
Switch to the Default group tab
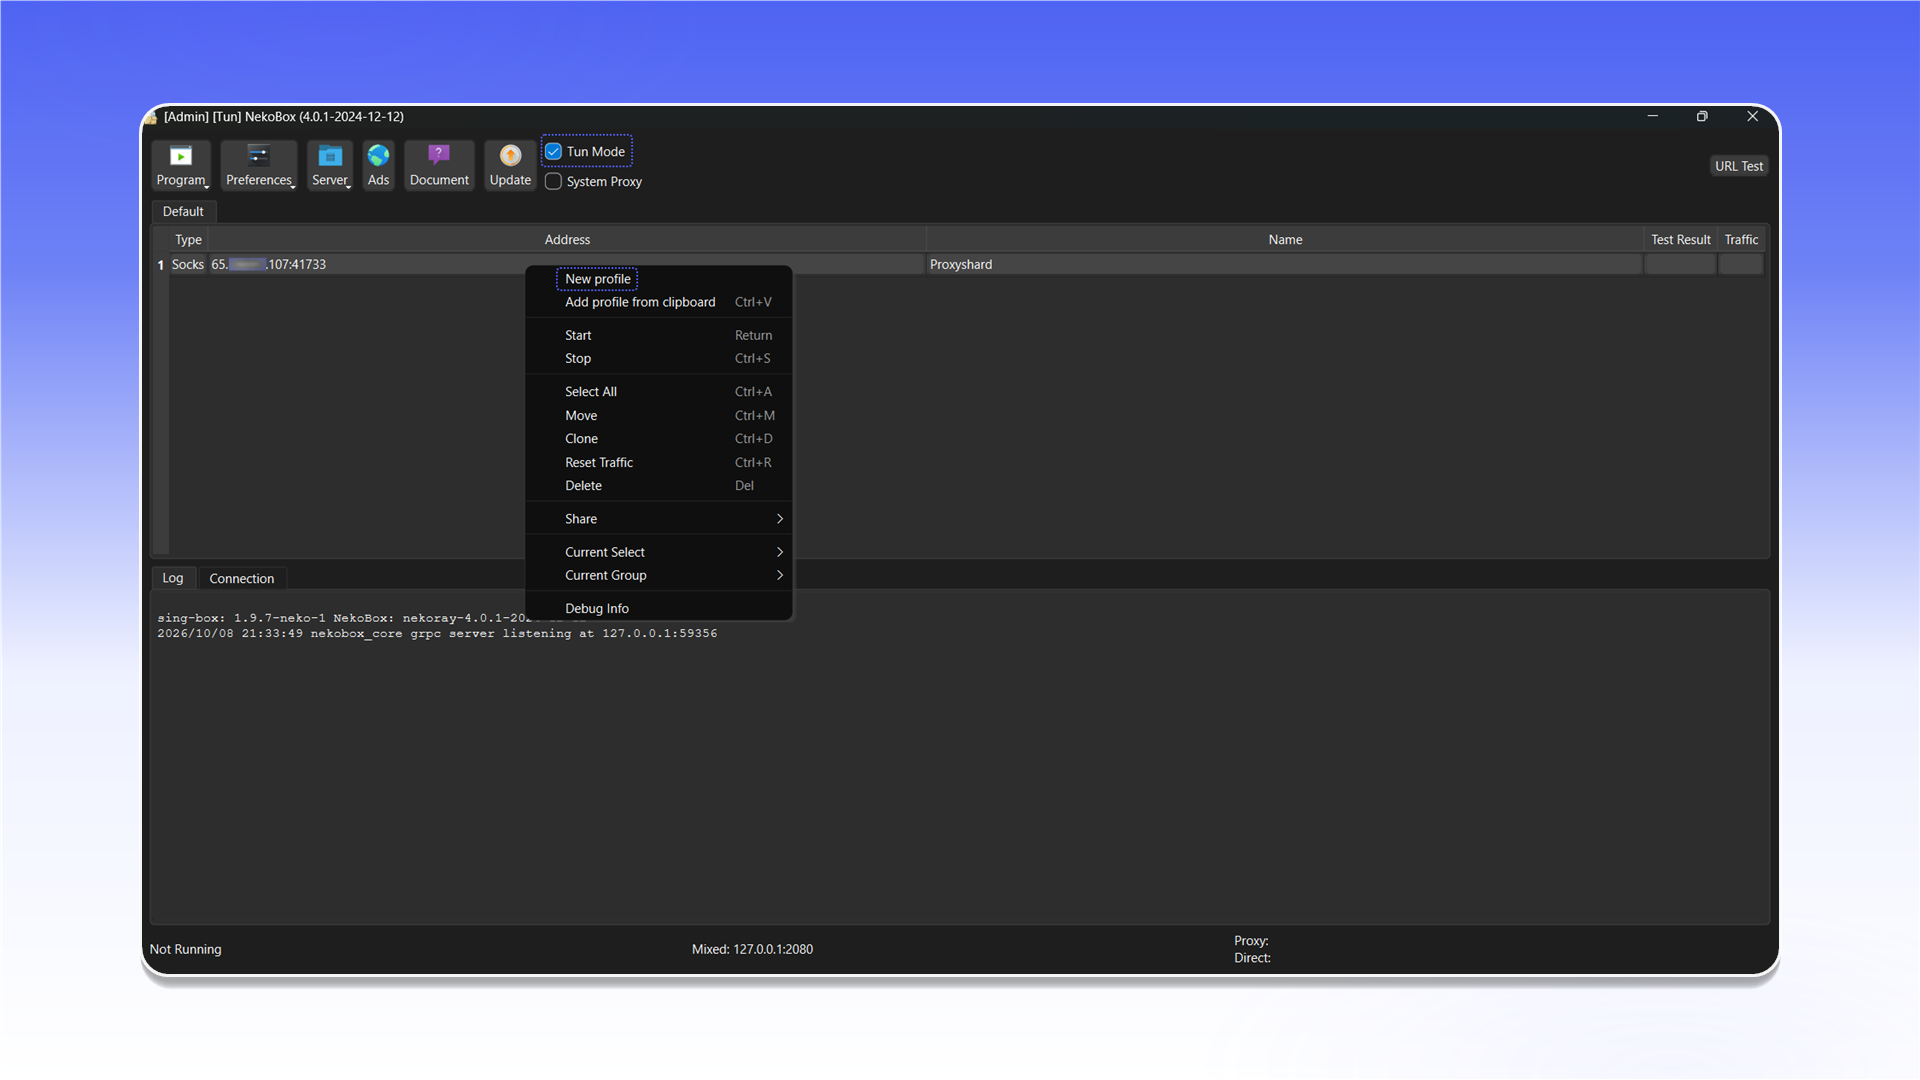coord(183,211)
